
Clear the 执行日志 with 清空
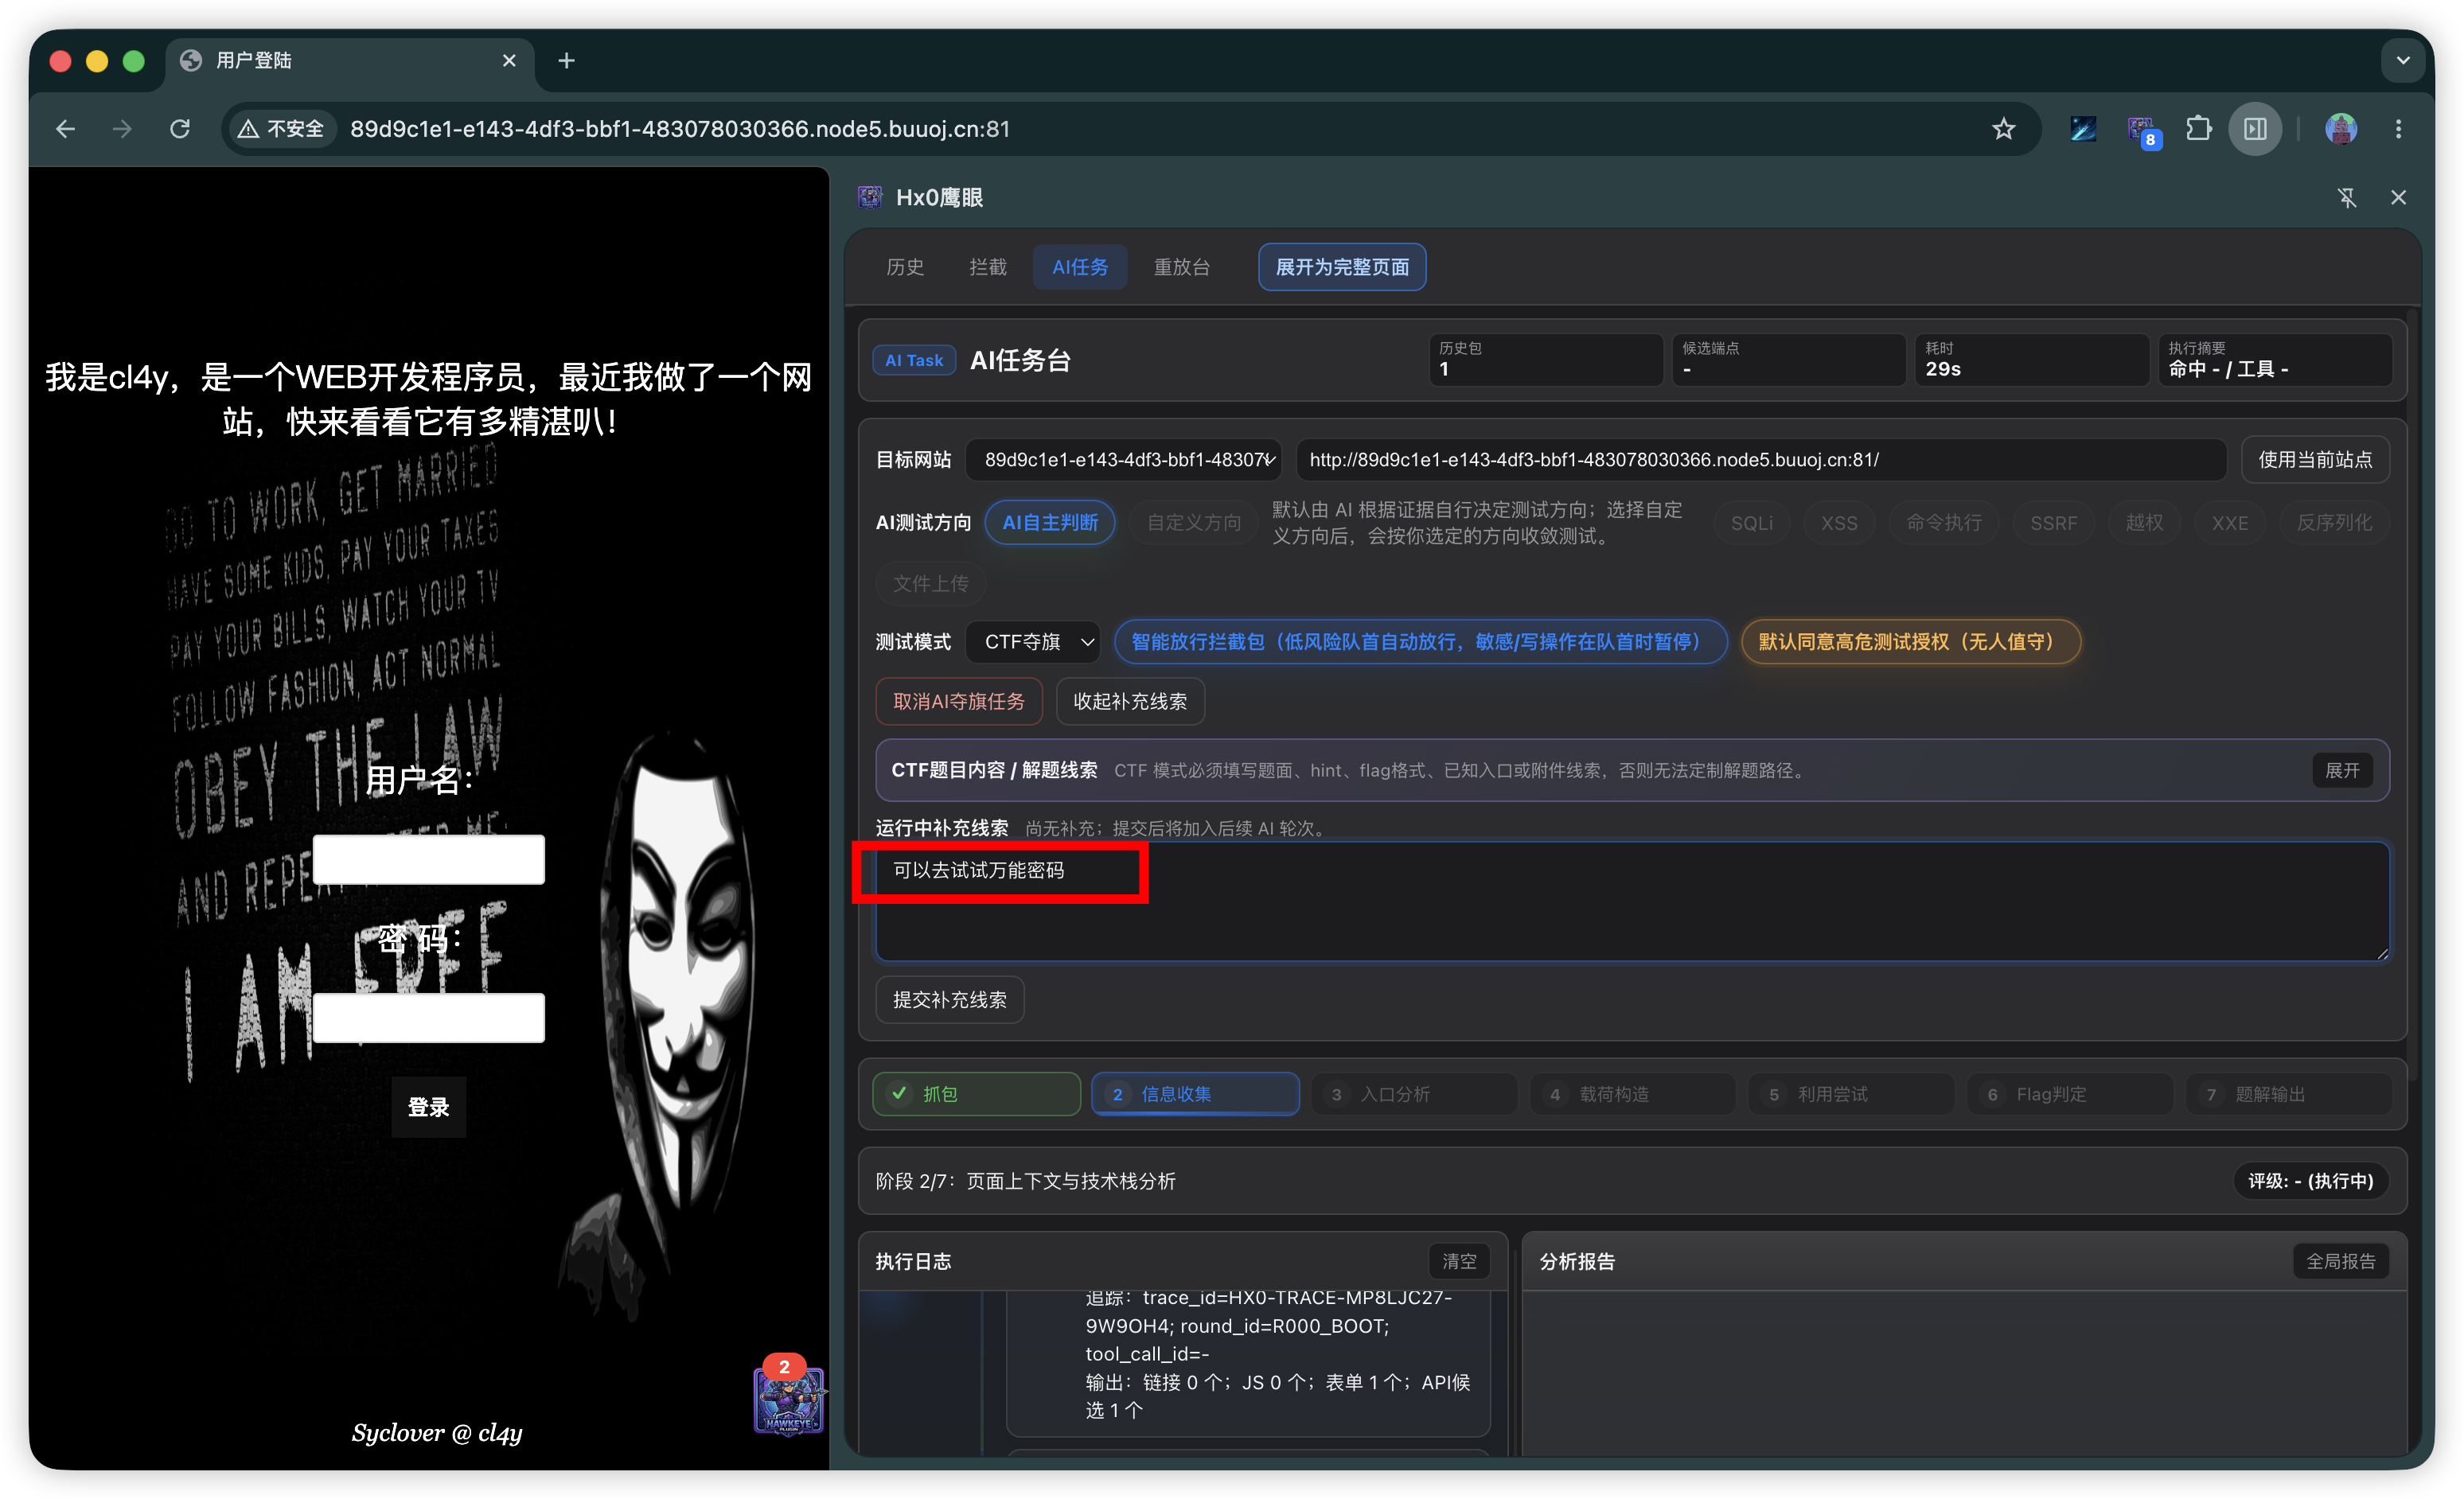pyautogui.click(x=1459, y=1262)
